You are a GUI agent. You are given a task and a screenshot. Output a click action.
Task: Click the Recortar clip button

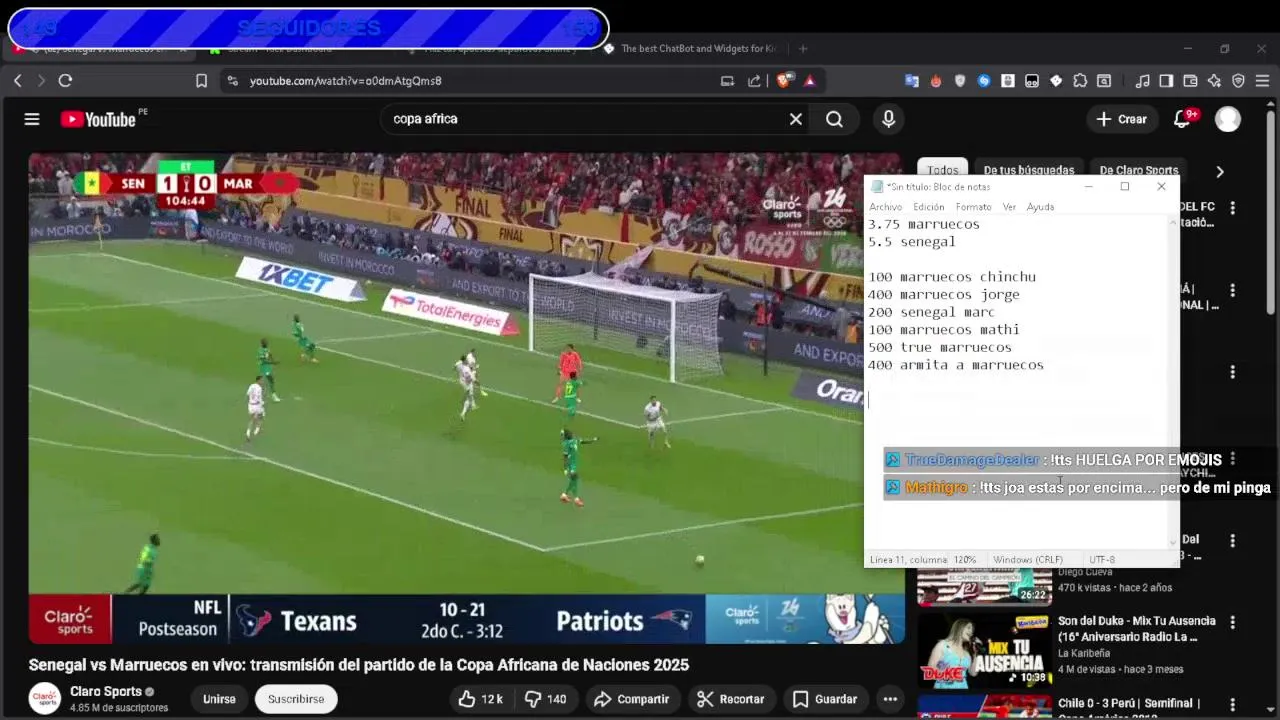[x=731, y=699]
